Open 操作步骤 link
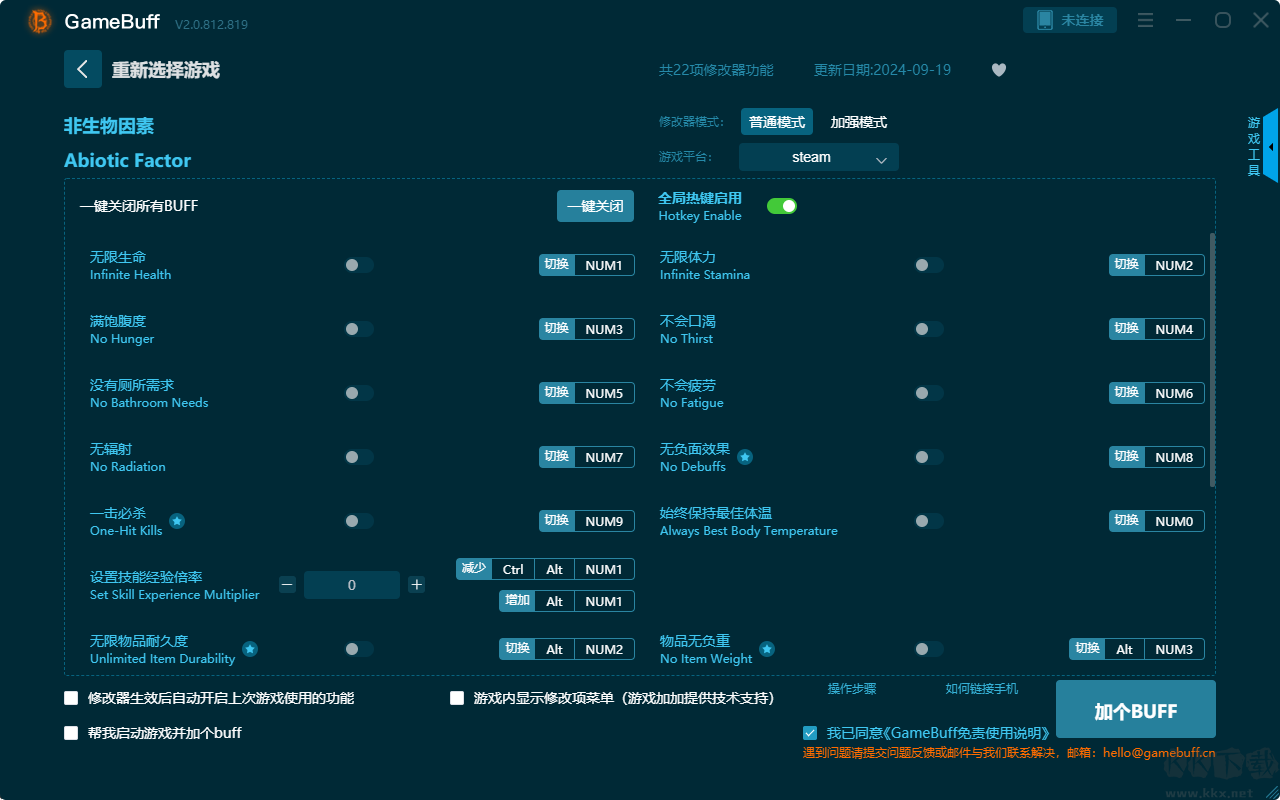1280x800 pixels. click(852, 688)
